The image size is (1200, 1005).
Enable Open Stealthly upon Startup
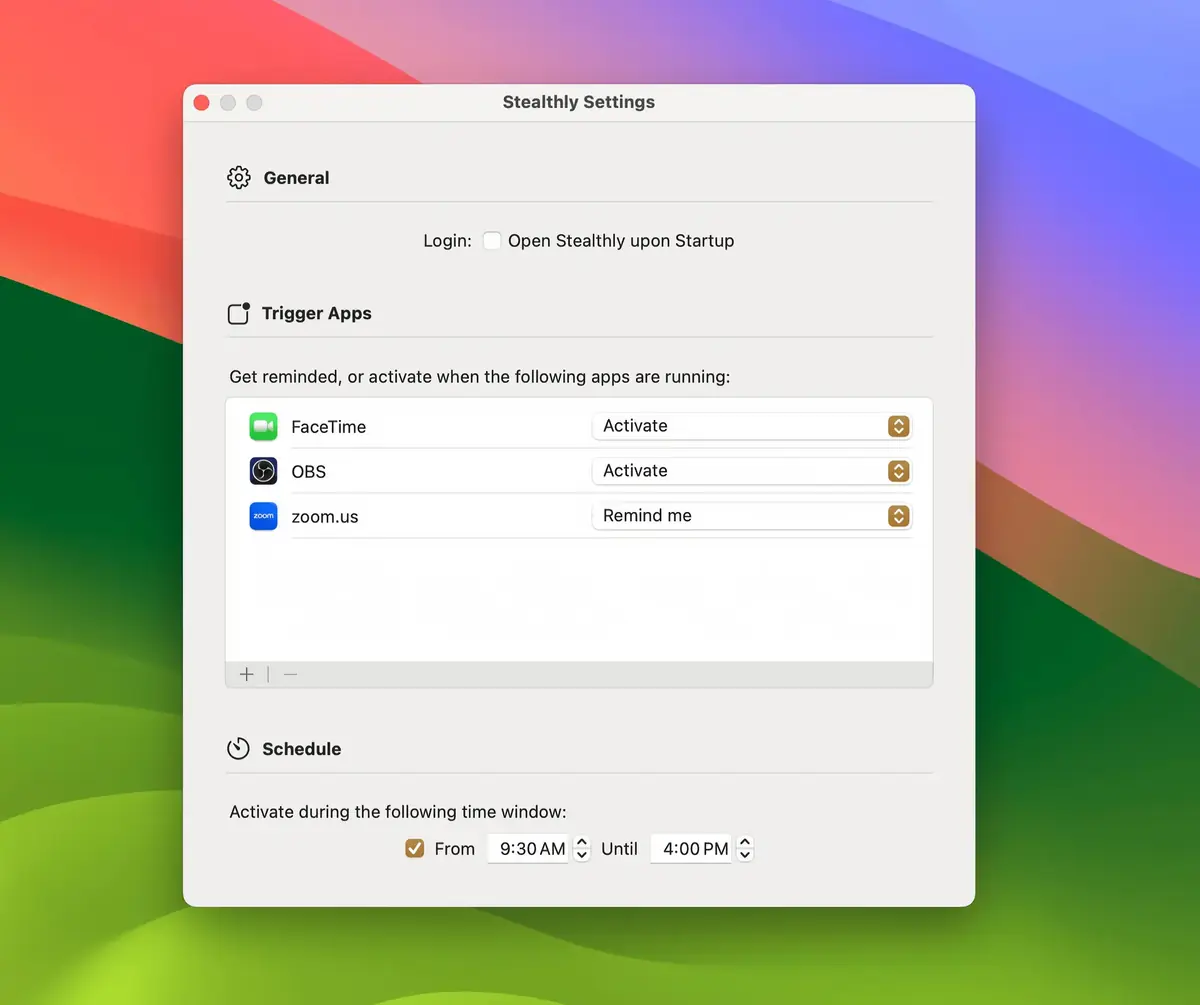491,240
